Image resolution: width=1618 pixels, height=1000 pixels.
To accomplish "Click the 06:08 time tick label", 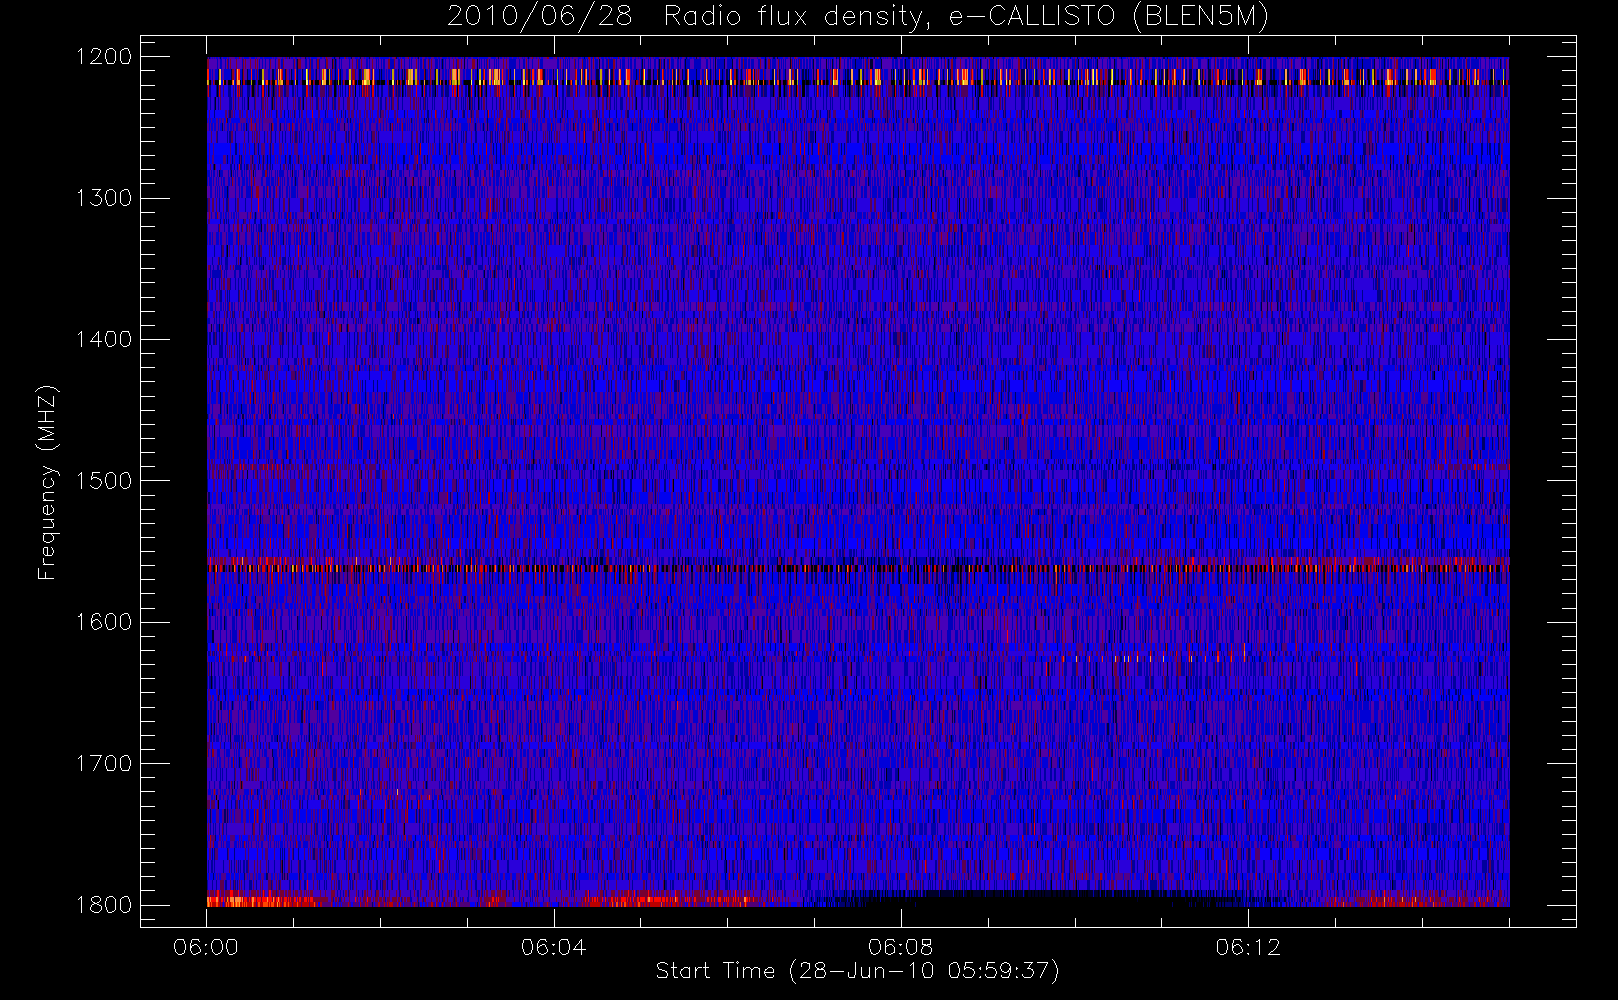I will 900,947.
